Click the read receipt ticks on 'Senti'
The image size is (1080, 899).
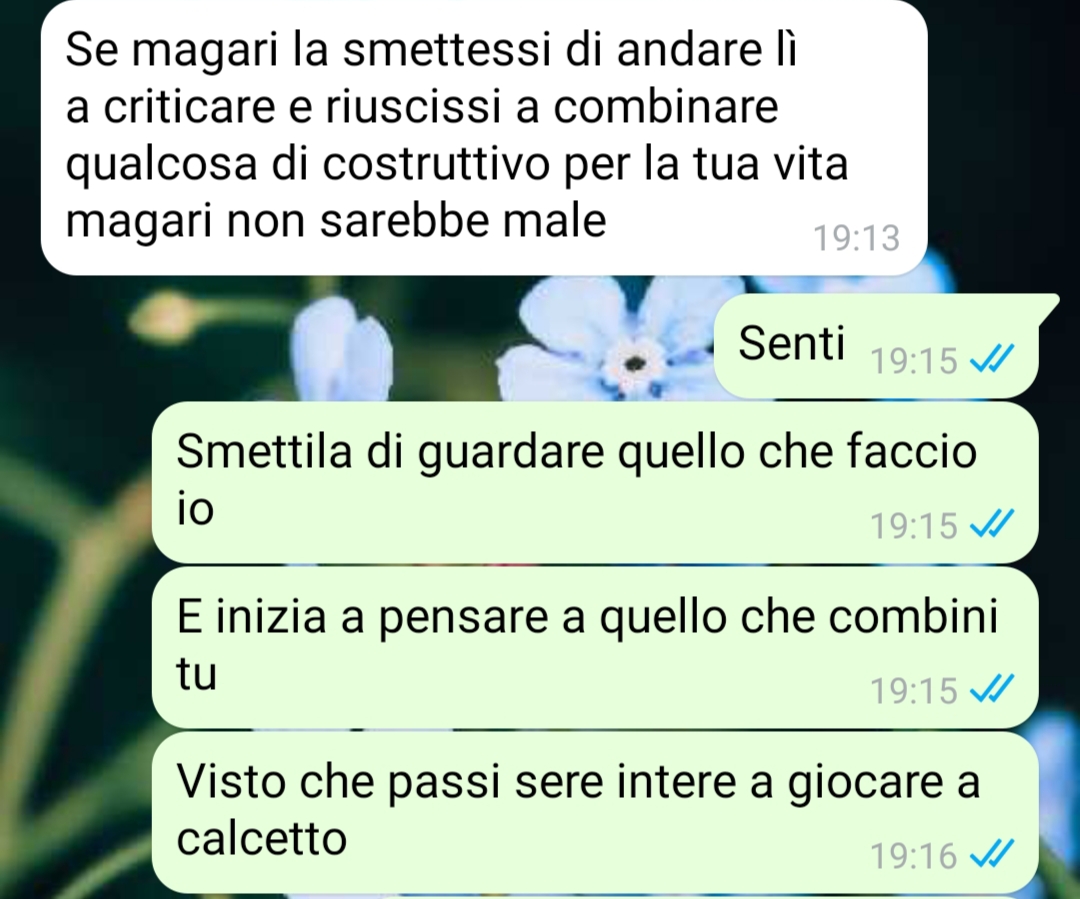pos(992,359)
